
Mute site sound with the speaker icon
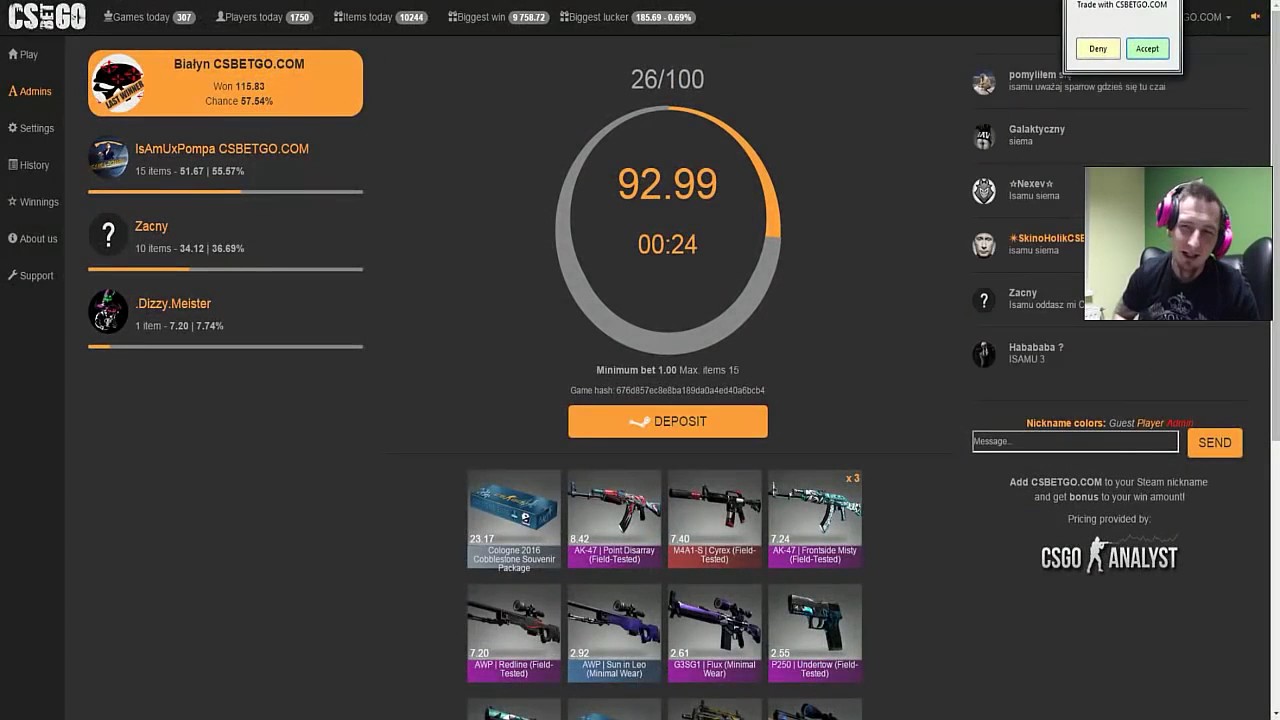pos(1255,16)
